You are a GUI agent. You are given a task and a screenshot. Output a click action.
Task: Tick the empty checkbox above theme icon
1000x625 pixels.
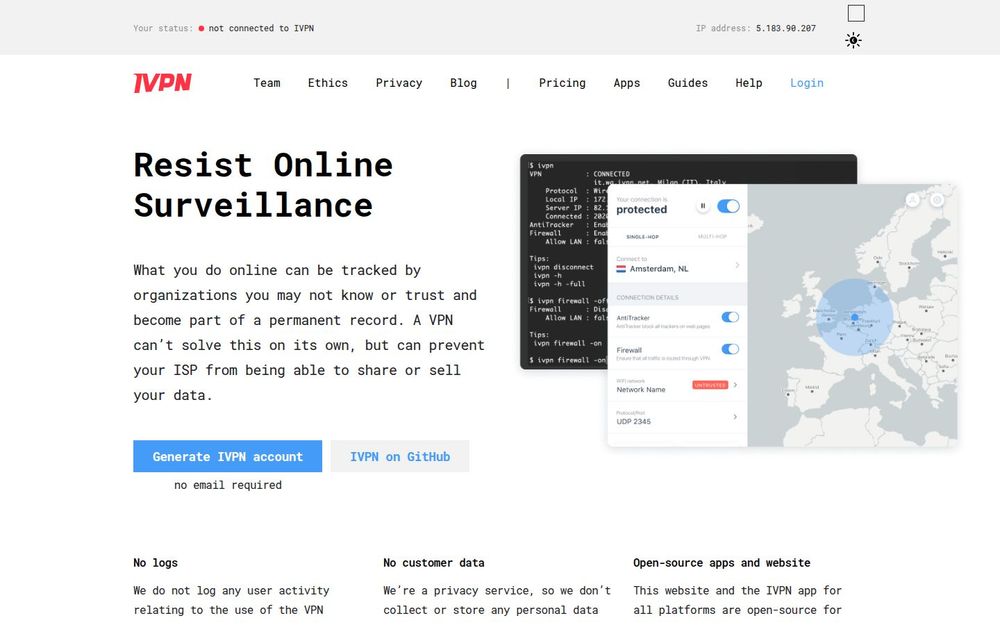click(856, 13)
